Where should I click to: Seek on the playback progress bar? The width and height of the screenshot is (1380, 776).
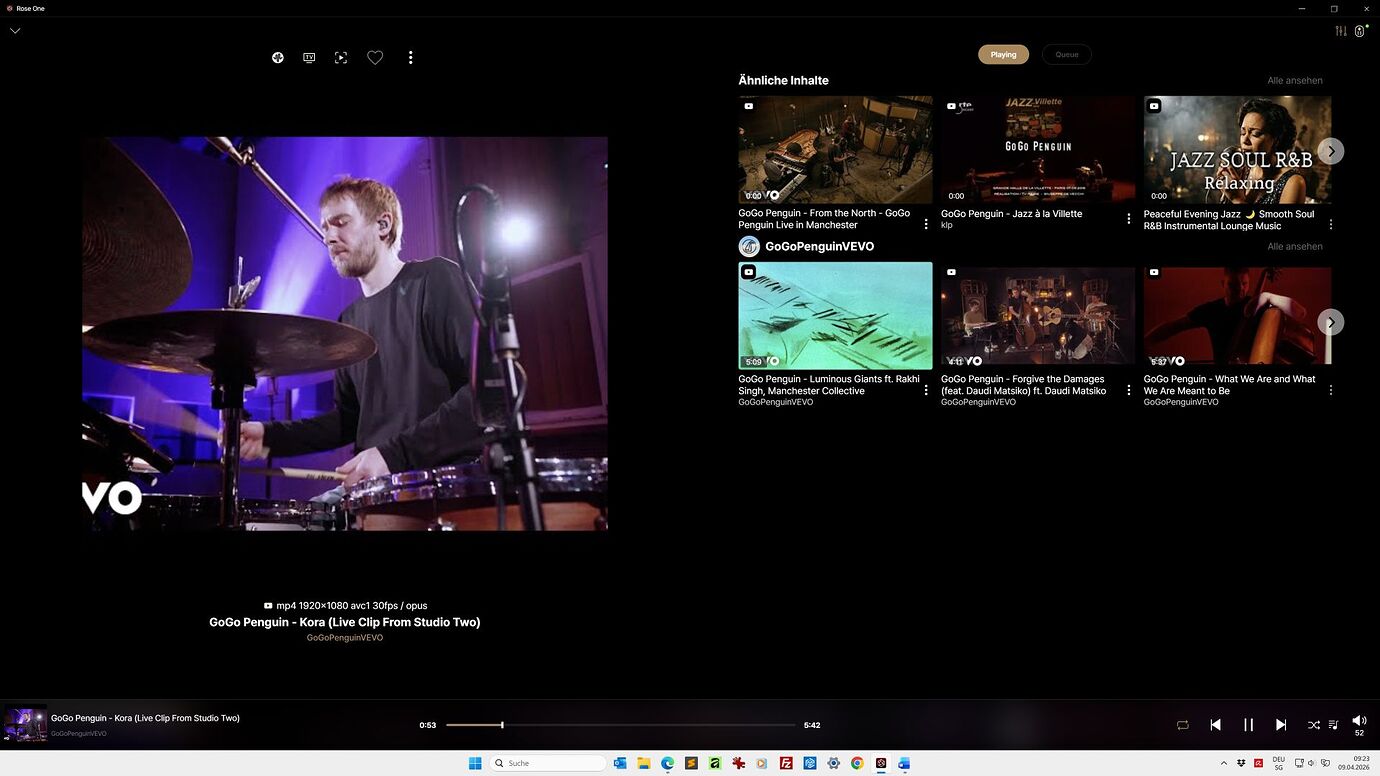coord(620,725)
